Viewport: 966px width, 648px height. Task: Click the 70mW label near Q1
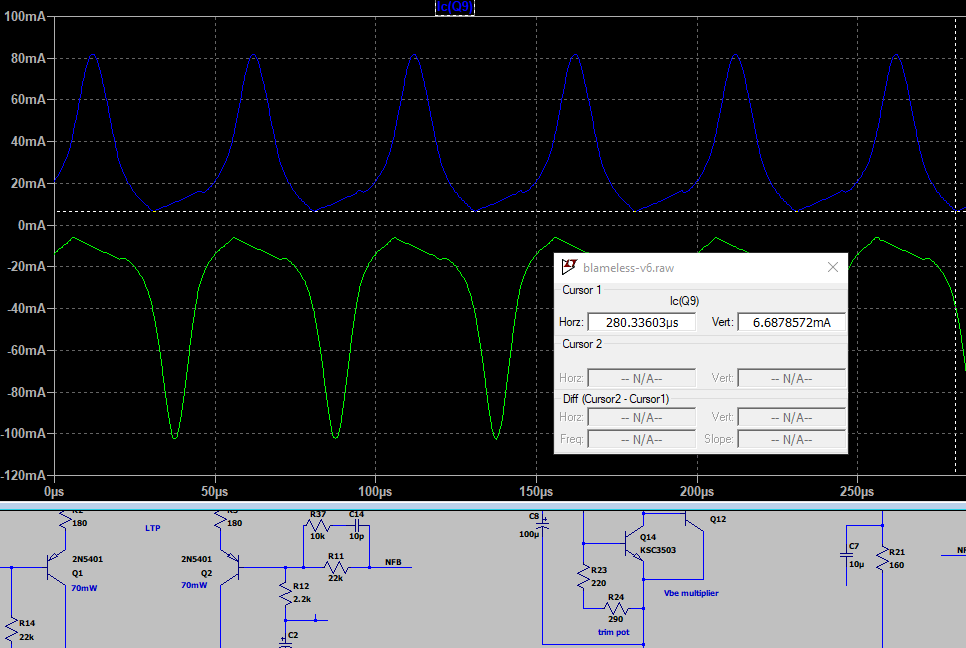click(x=84, y=588)
